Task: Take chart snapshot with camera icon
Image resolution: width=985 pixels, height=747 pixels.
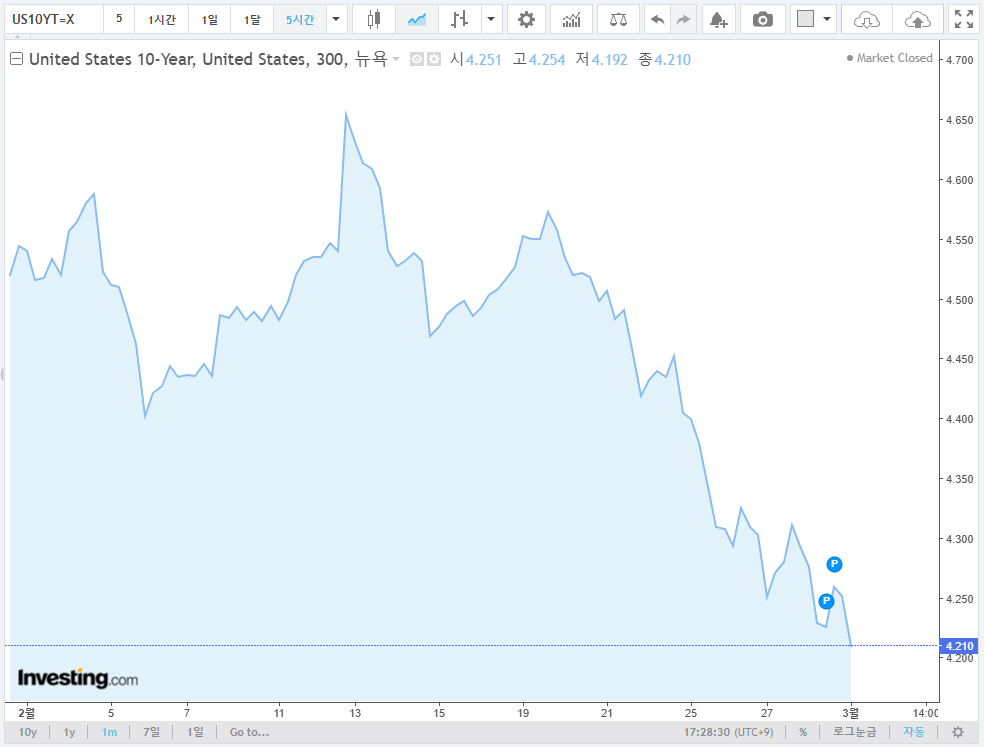Action: coord(762,19)
